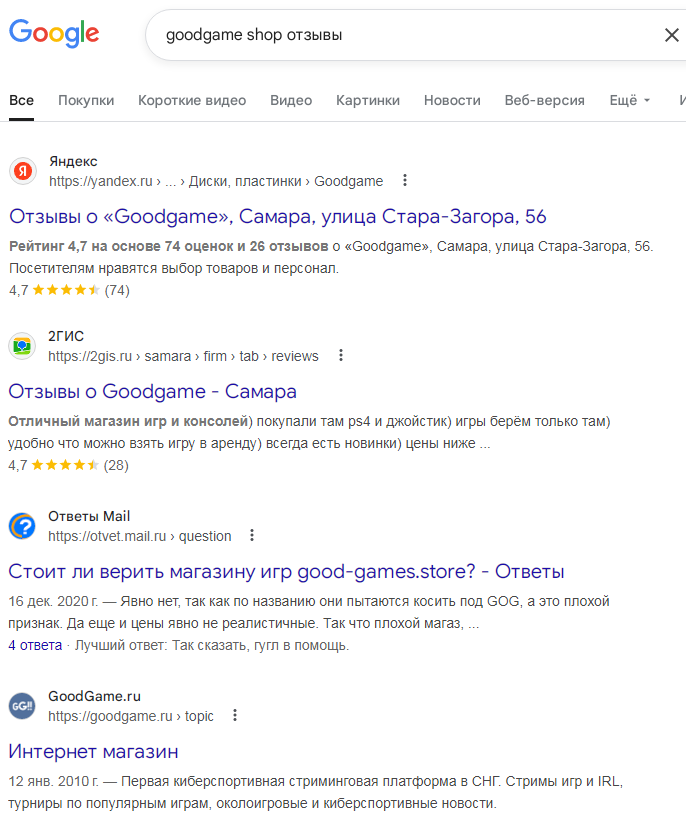This screenshot has height=816, width=686.
Task: Open three-dot menu for Yandex result
Action: tap(405, 181)
